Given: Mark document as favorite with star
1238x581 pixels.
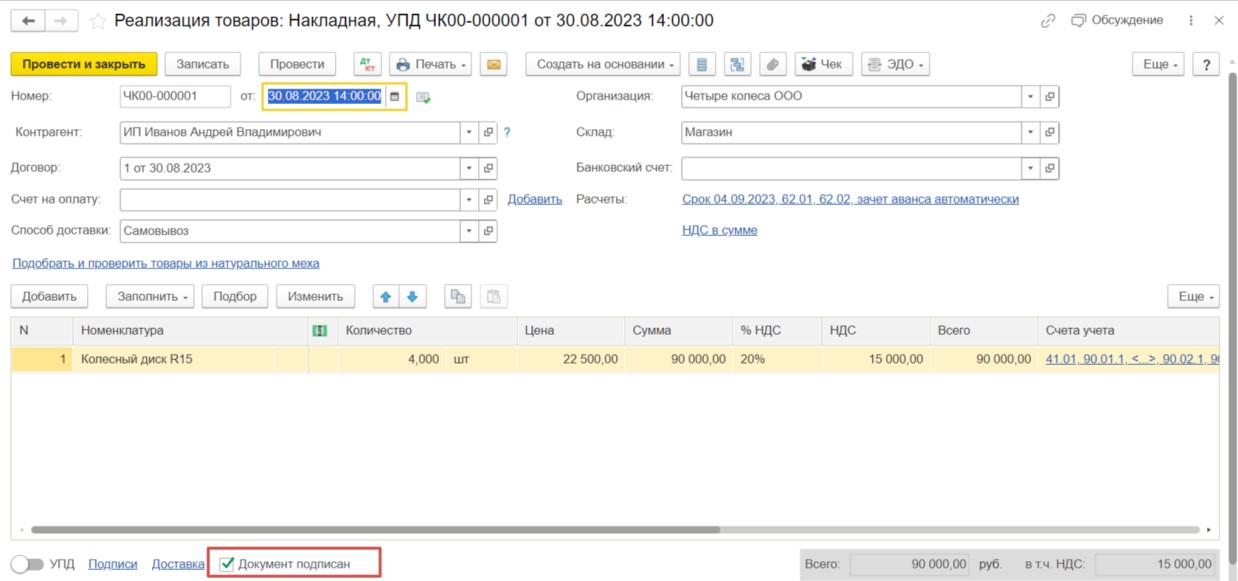Looking at the screenshot, I should (97, 21).
